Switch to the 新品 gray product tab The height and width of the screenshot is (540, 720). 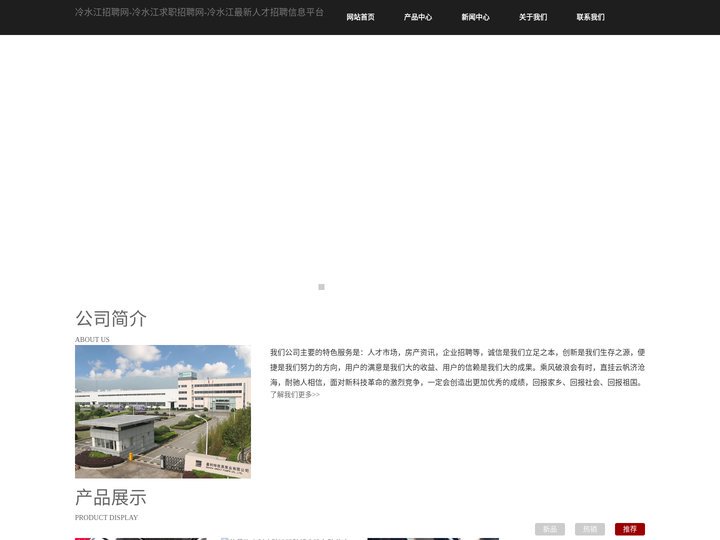tap(550, 529)
